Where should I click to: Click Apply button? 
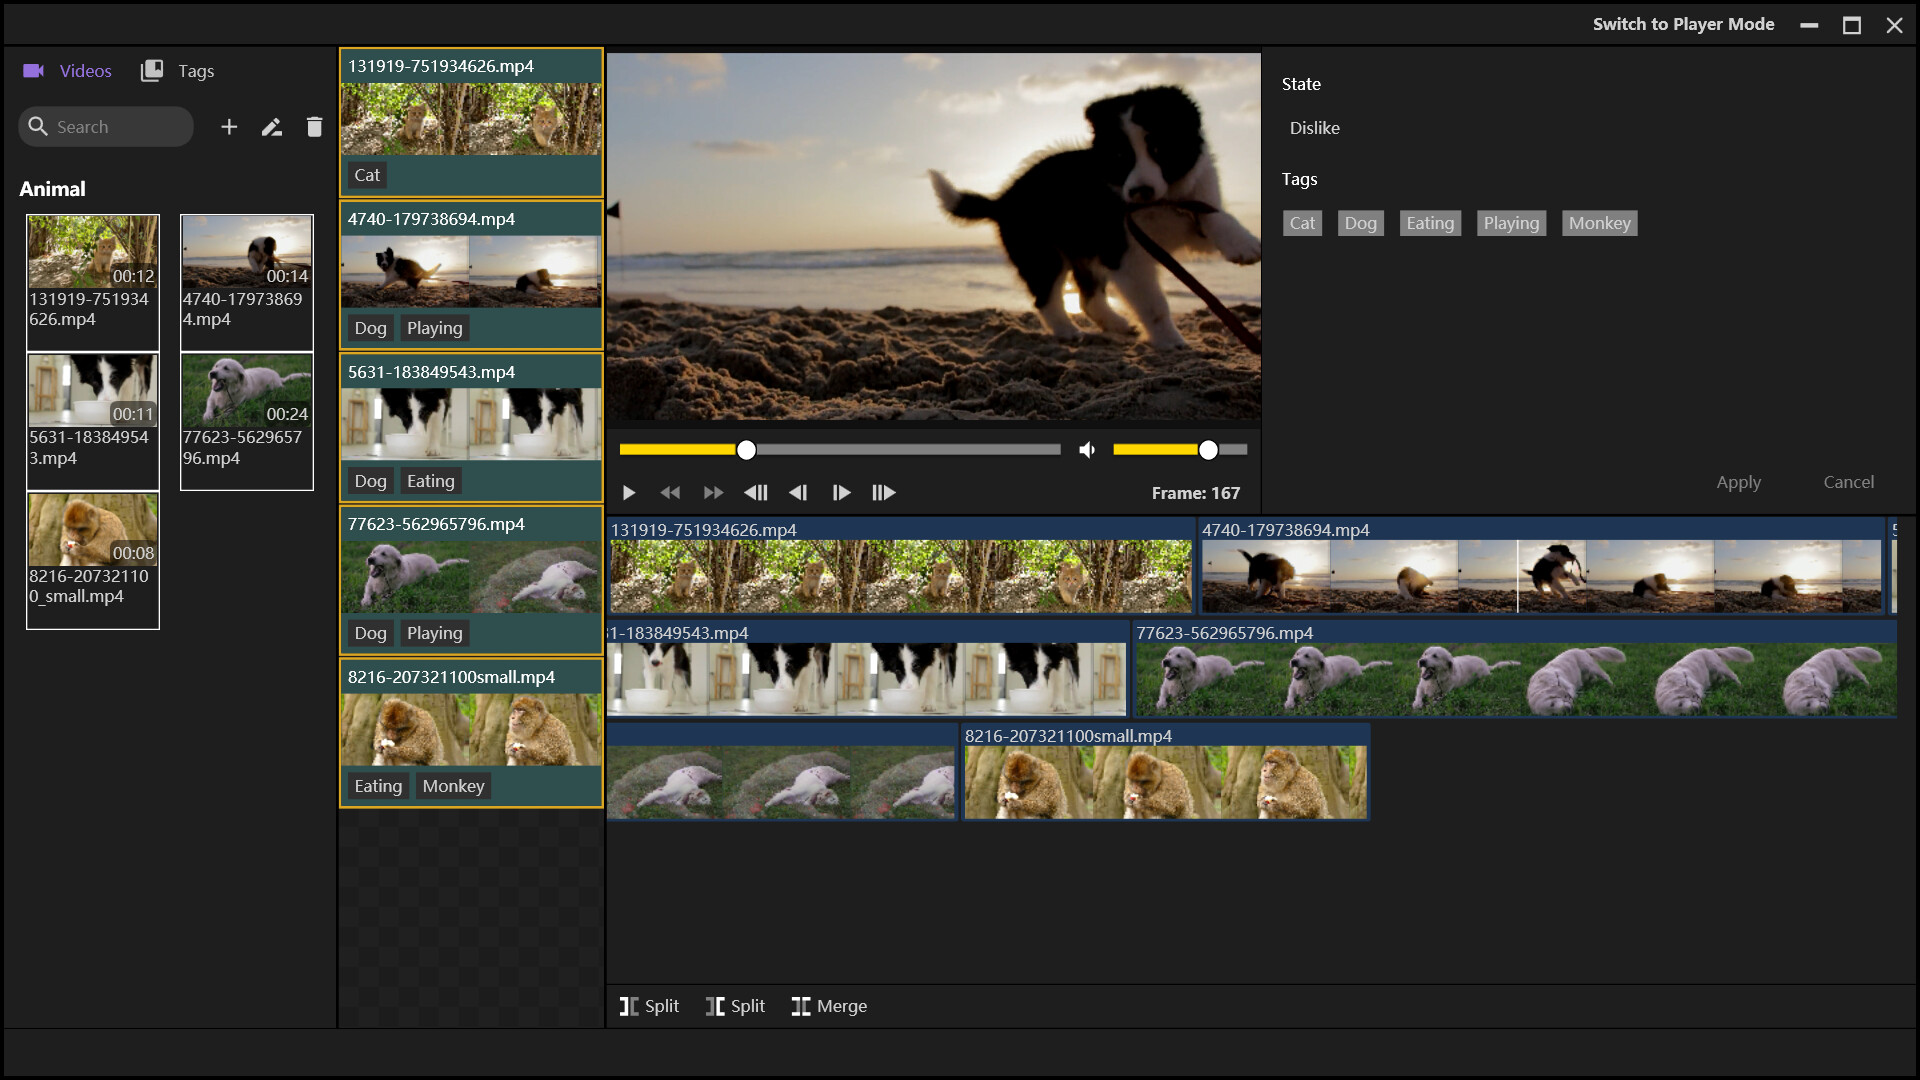pos(1739,482)
